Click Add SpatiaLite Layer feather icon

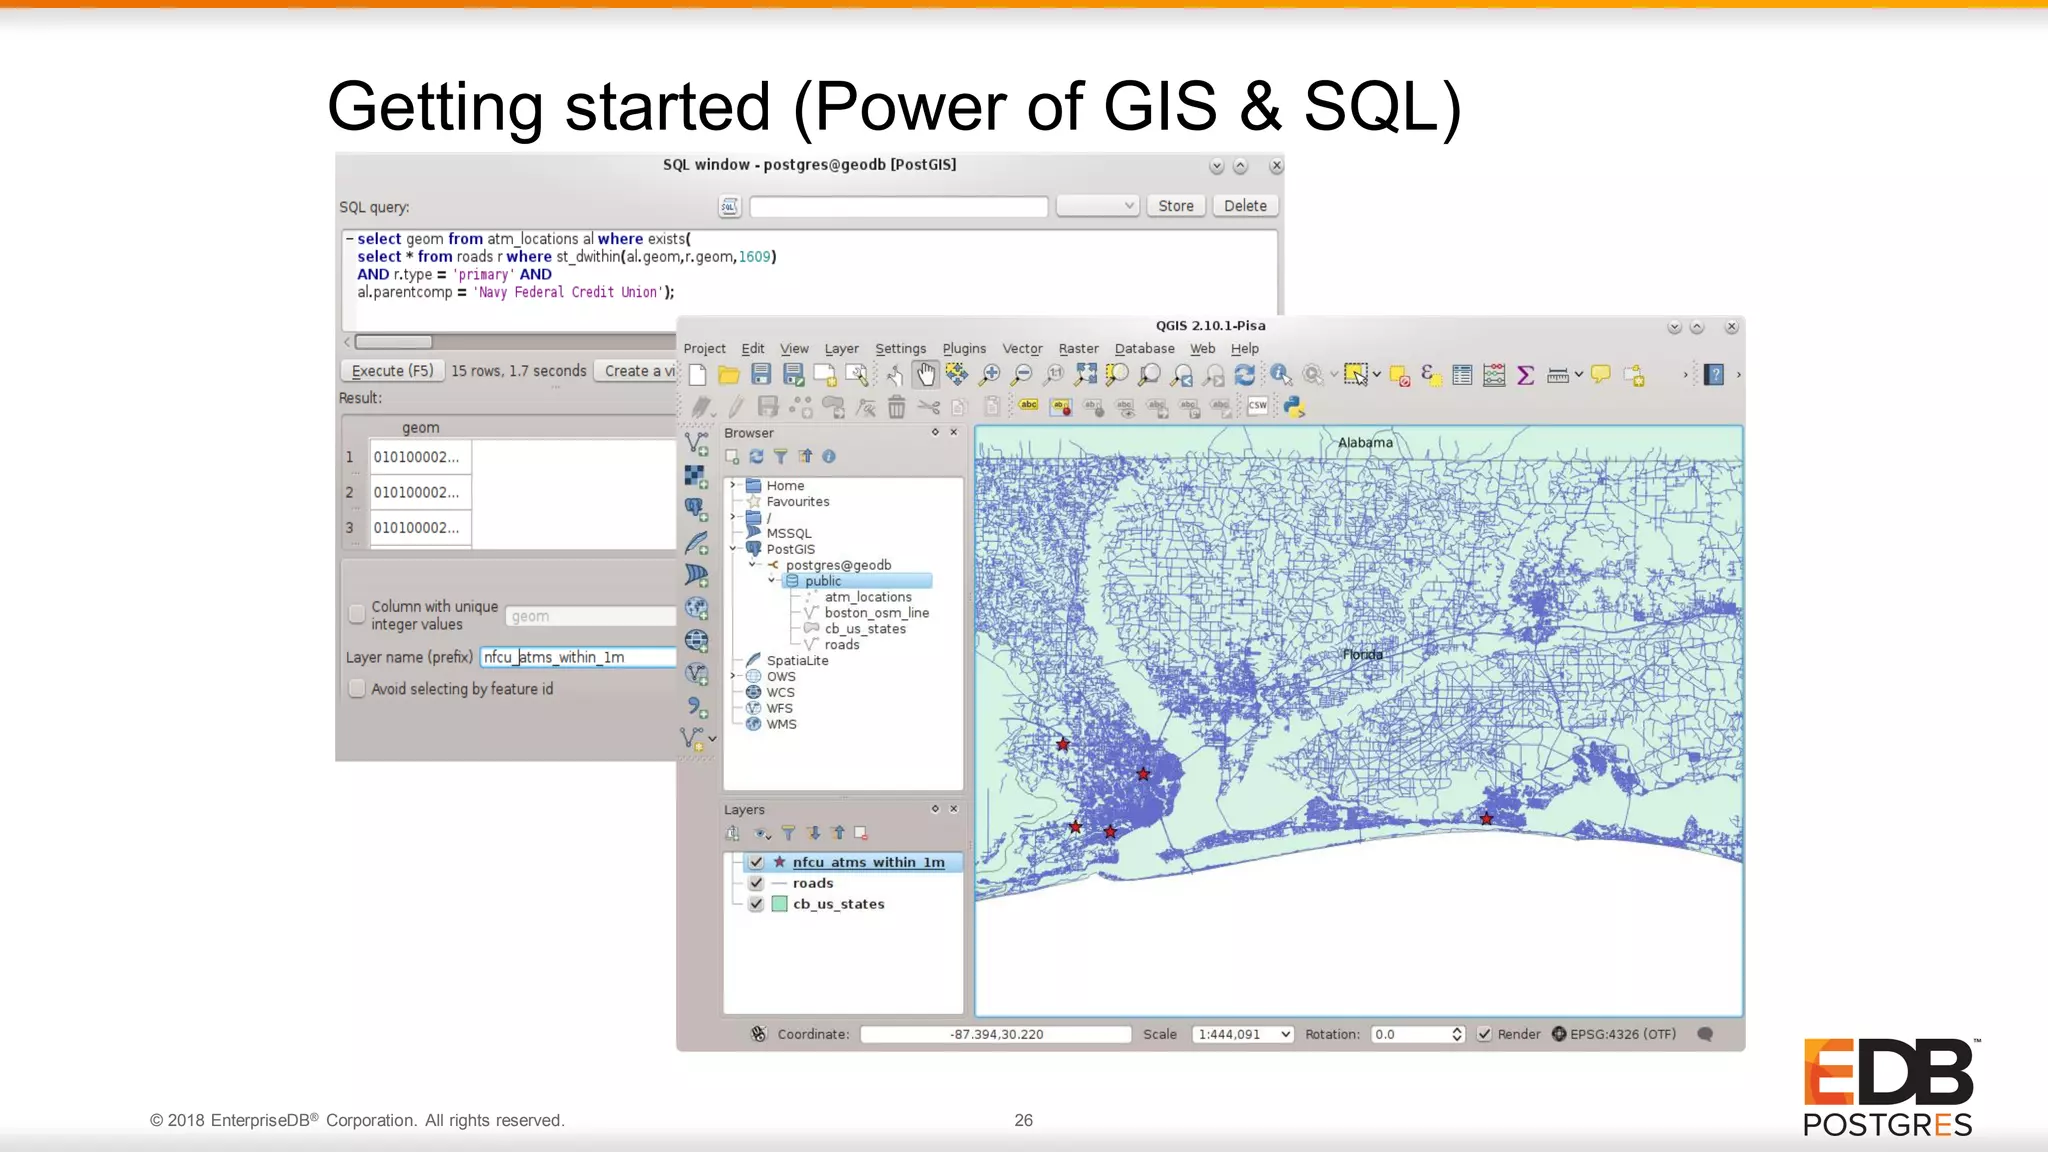pos(696,543)
